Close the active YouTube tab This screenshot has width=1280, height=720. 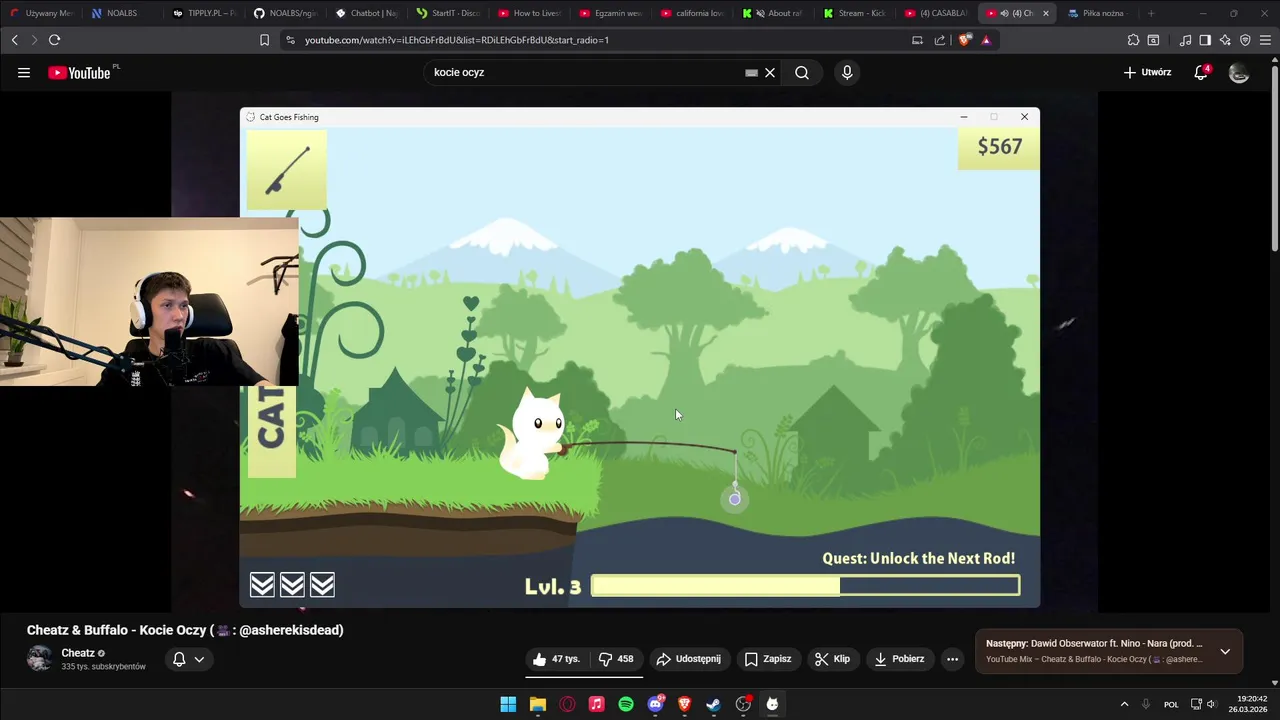pyautogui.click(x=1046, y=13)
